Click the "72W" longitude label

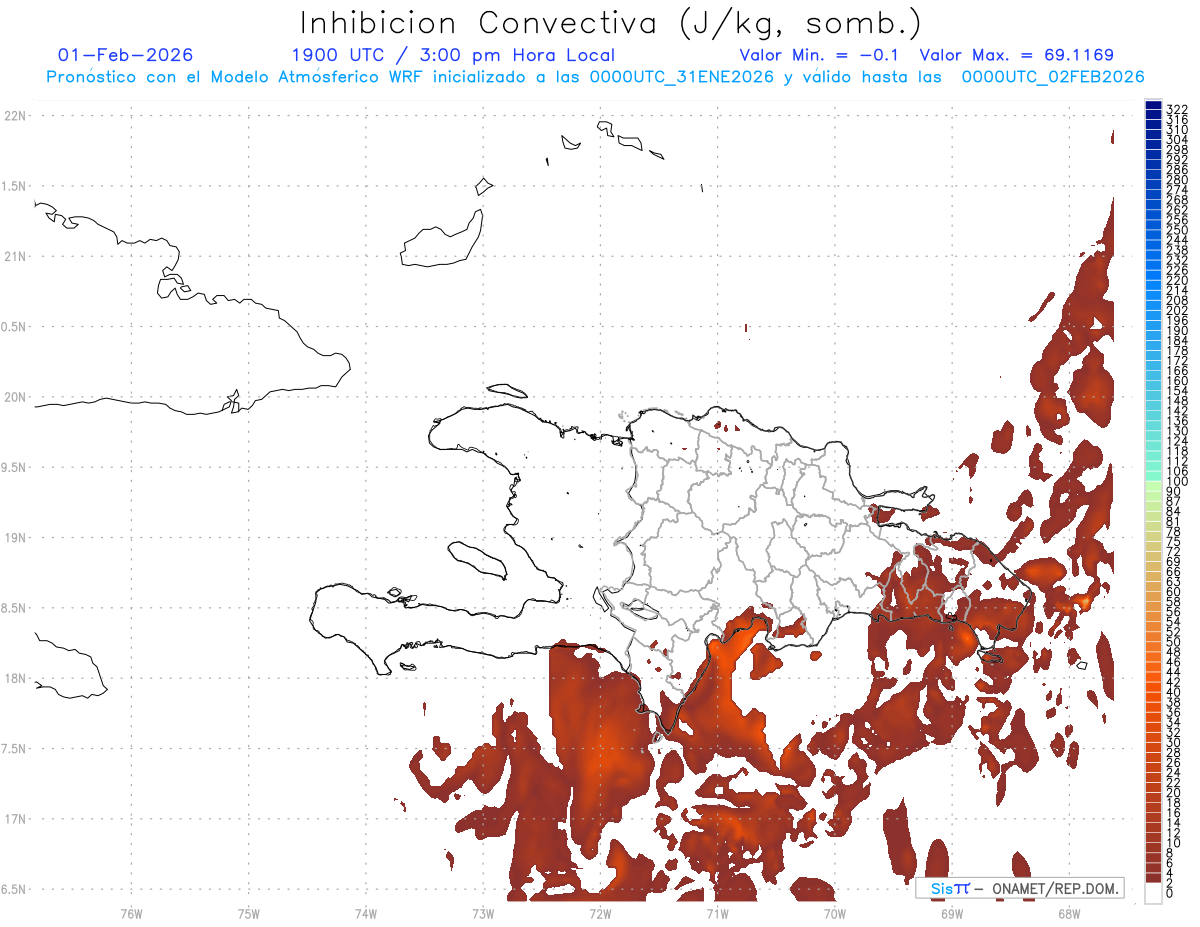coord(600,913)
